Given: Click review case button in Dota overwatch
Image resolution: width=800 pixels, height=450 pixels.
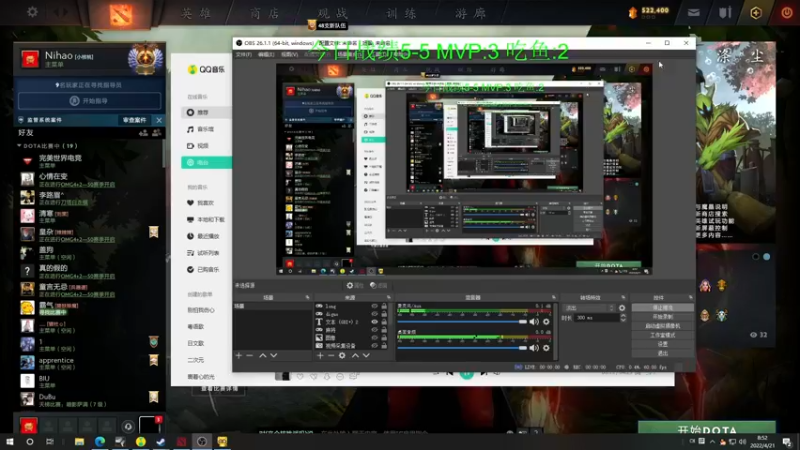Looking at the screenshot, I should click(x=135, y=120).
